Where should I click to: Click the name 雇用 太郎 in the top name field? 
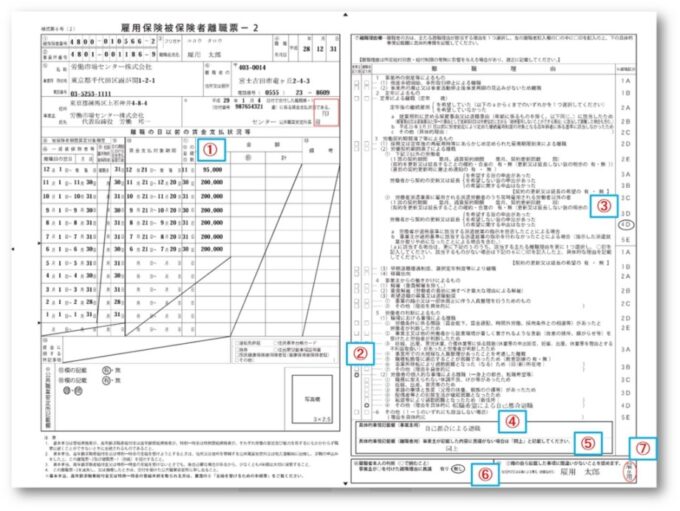pyautogui.click(x=204, y=55)
